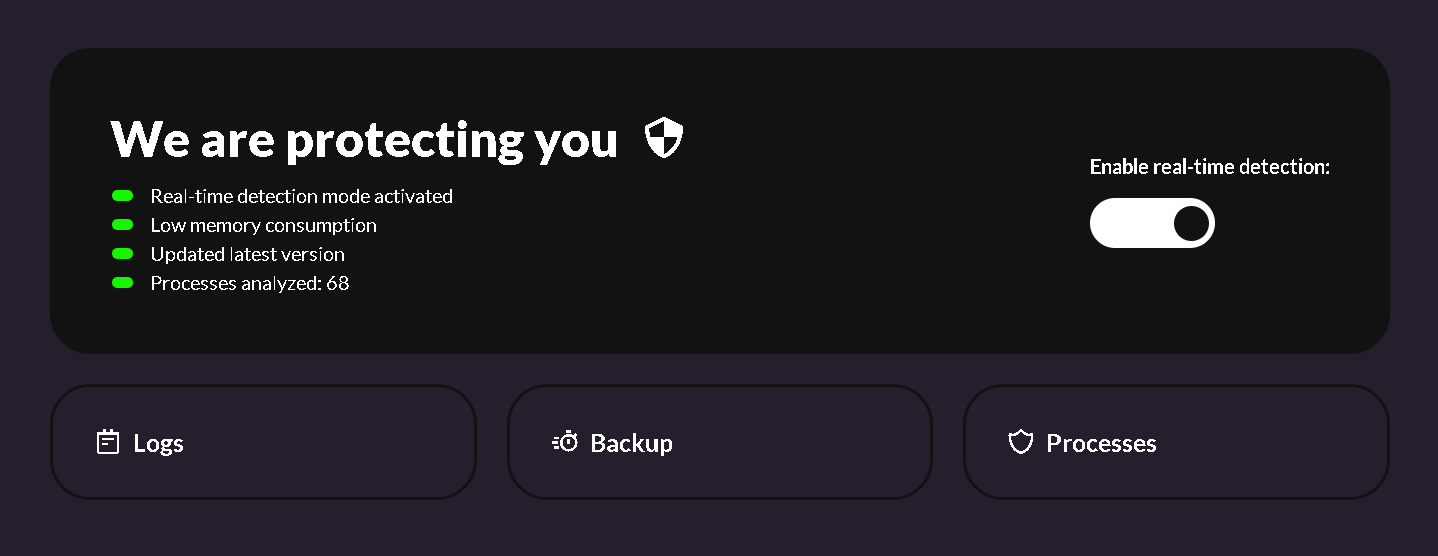Click the "We are protecting you" heading
The image size is (1438, 556).
pyautogui.click(x=364, y=139)
